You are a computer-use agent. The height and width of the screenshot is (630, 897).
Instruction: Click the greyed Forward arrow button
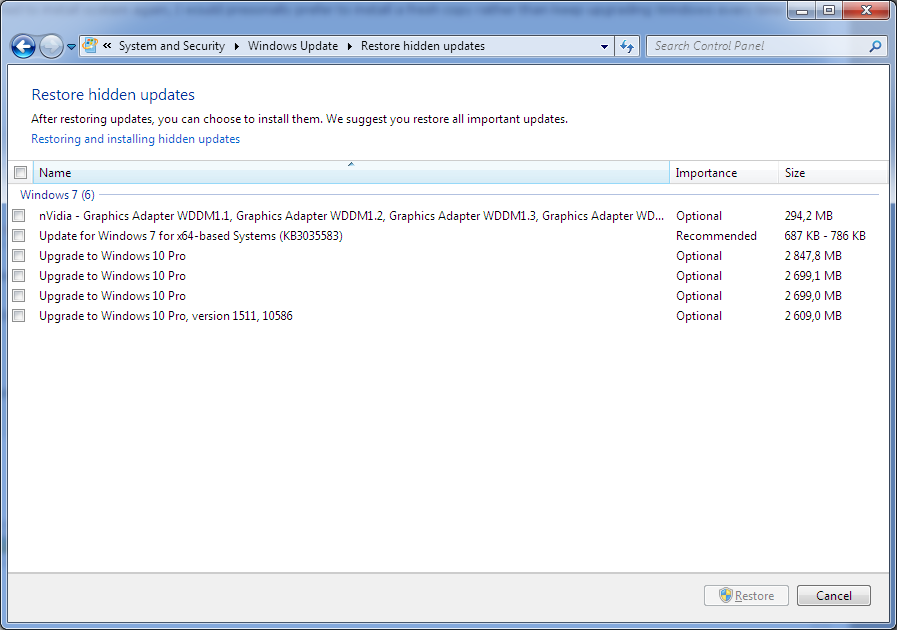click(51, 46)
